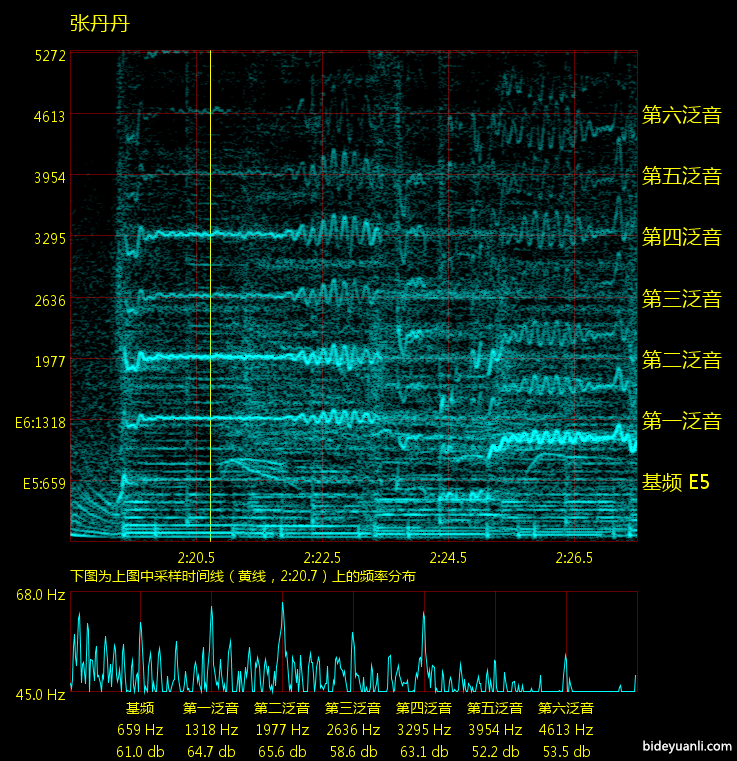Click the 45.0 Hz label on lower chart
Screen dimensions: 737x761
coord(40,694)
